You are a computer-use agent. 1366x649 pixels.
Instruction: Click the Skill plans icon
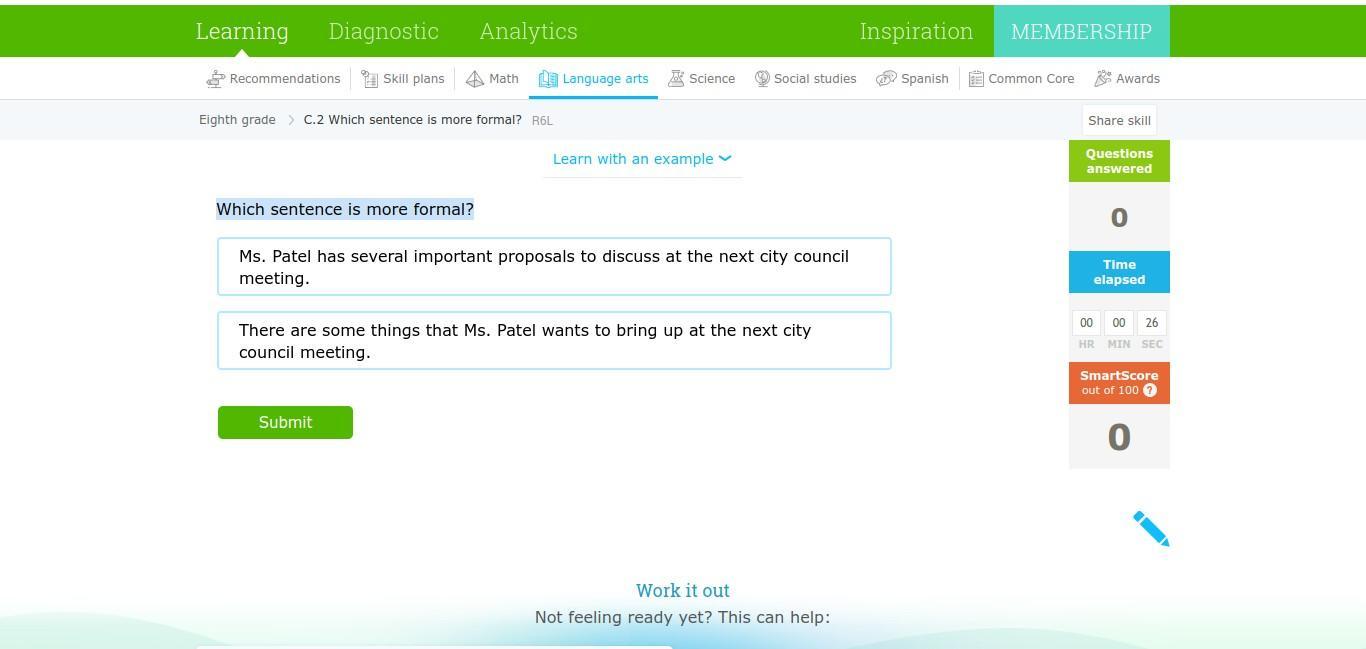369,79
